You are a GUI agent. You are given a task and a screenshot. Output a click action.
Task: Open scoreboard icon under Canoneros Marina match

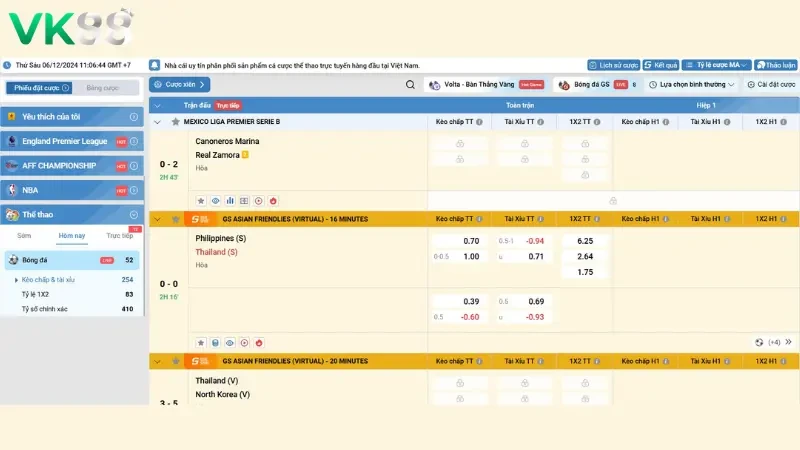pos(244,201)
